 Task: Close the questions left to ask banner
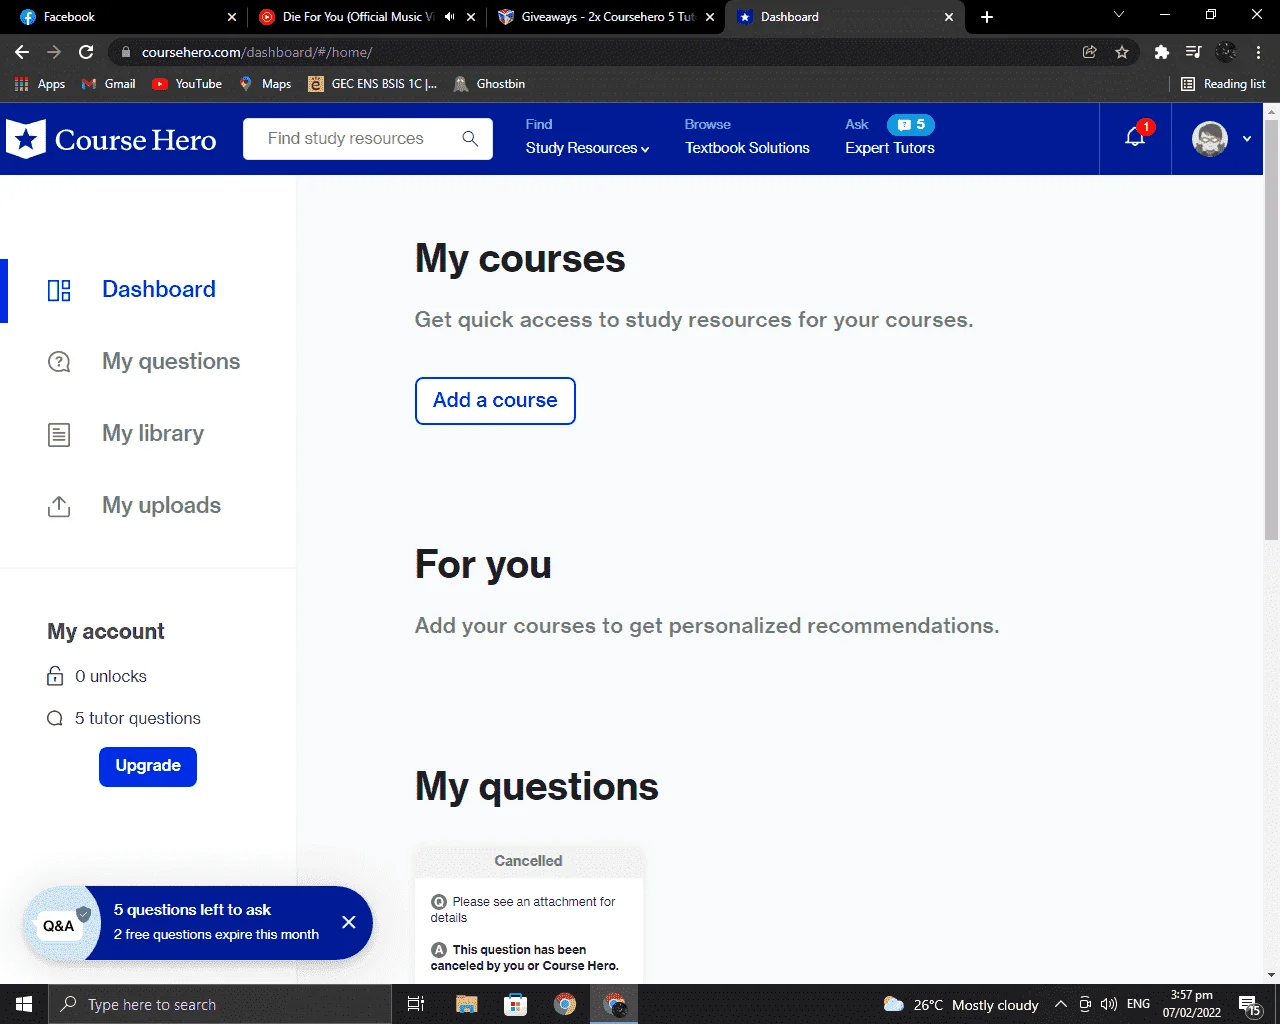pos(348,922)
